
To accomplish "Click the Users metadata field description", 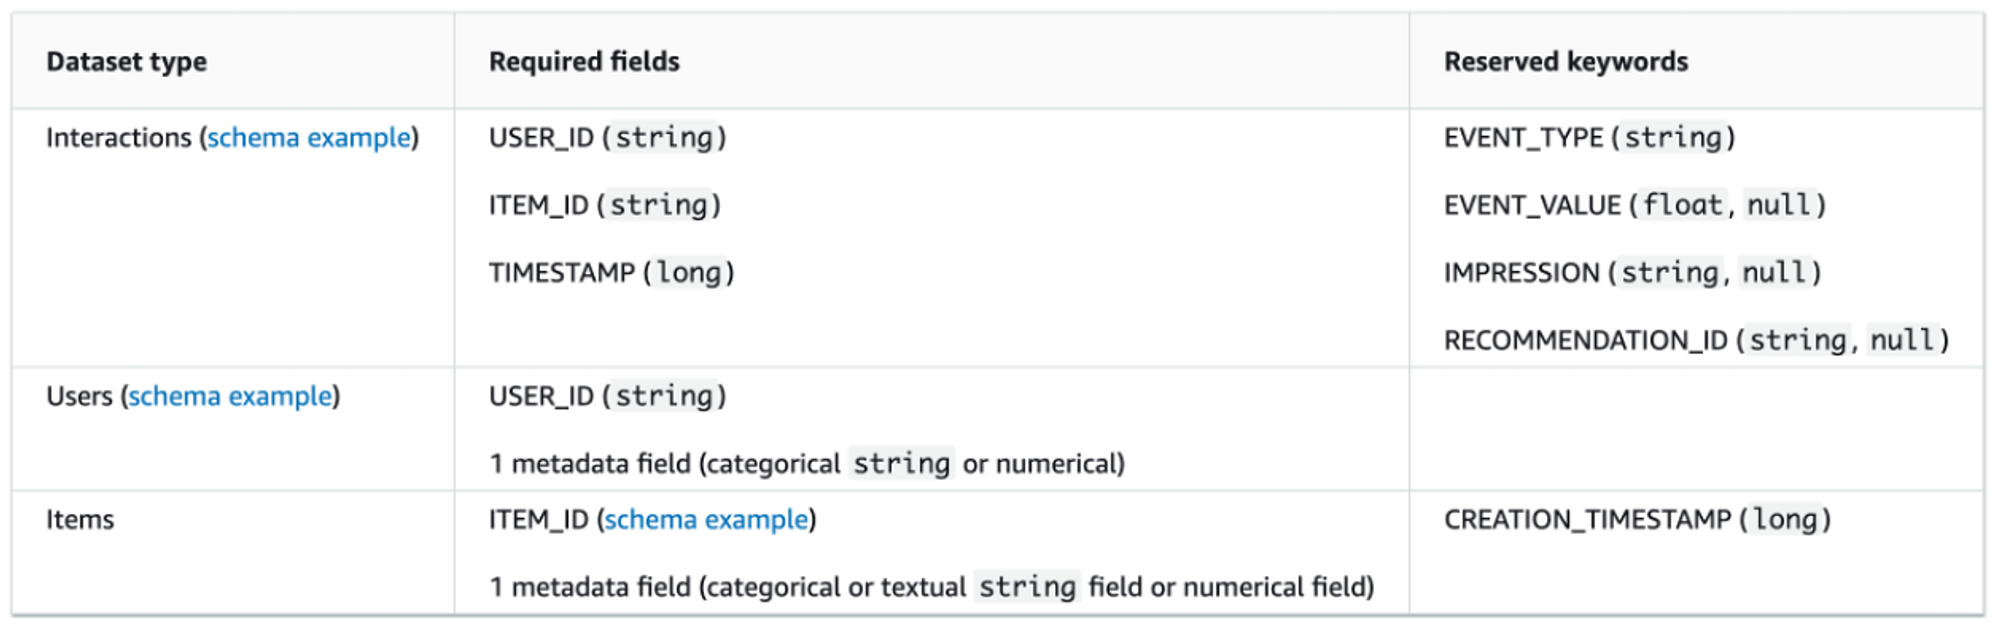I will pyautogui.click(x=806, y=464).
